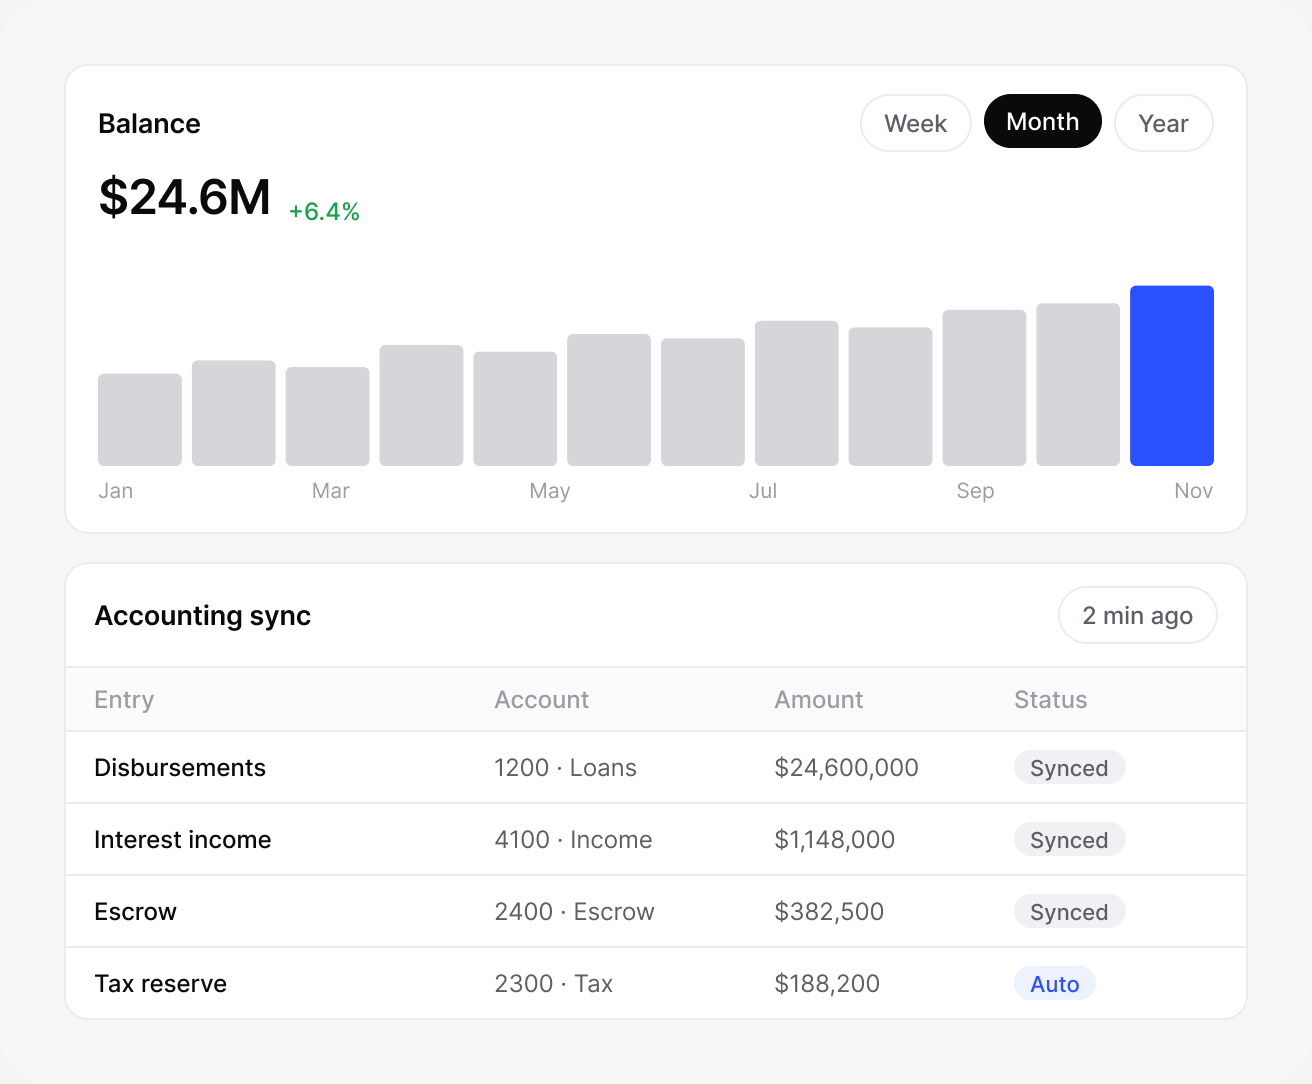Click the $24.6M balance value
Viewport: 1312px width, 1084px height.
point(185,197)
